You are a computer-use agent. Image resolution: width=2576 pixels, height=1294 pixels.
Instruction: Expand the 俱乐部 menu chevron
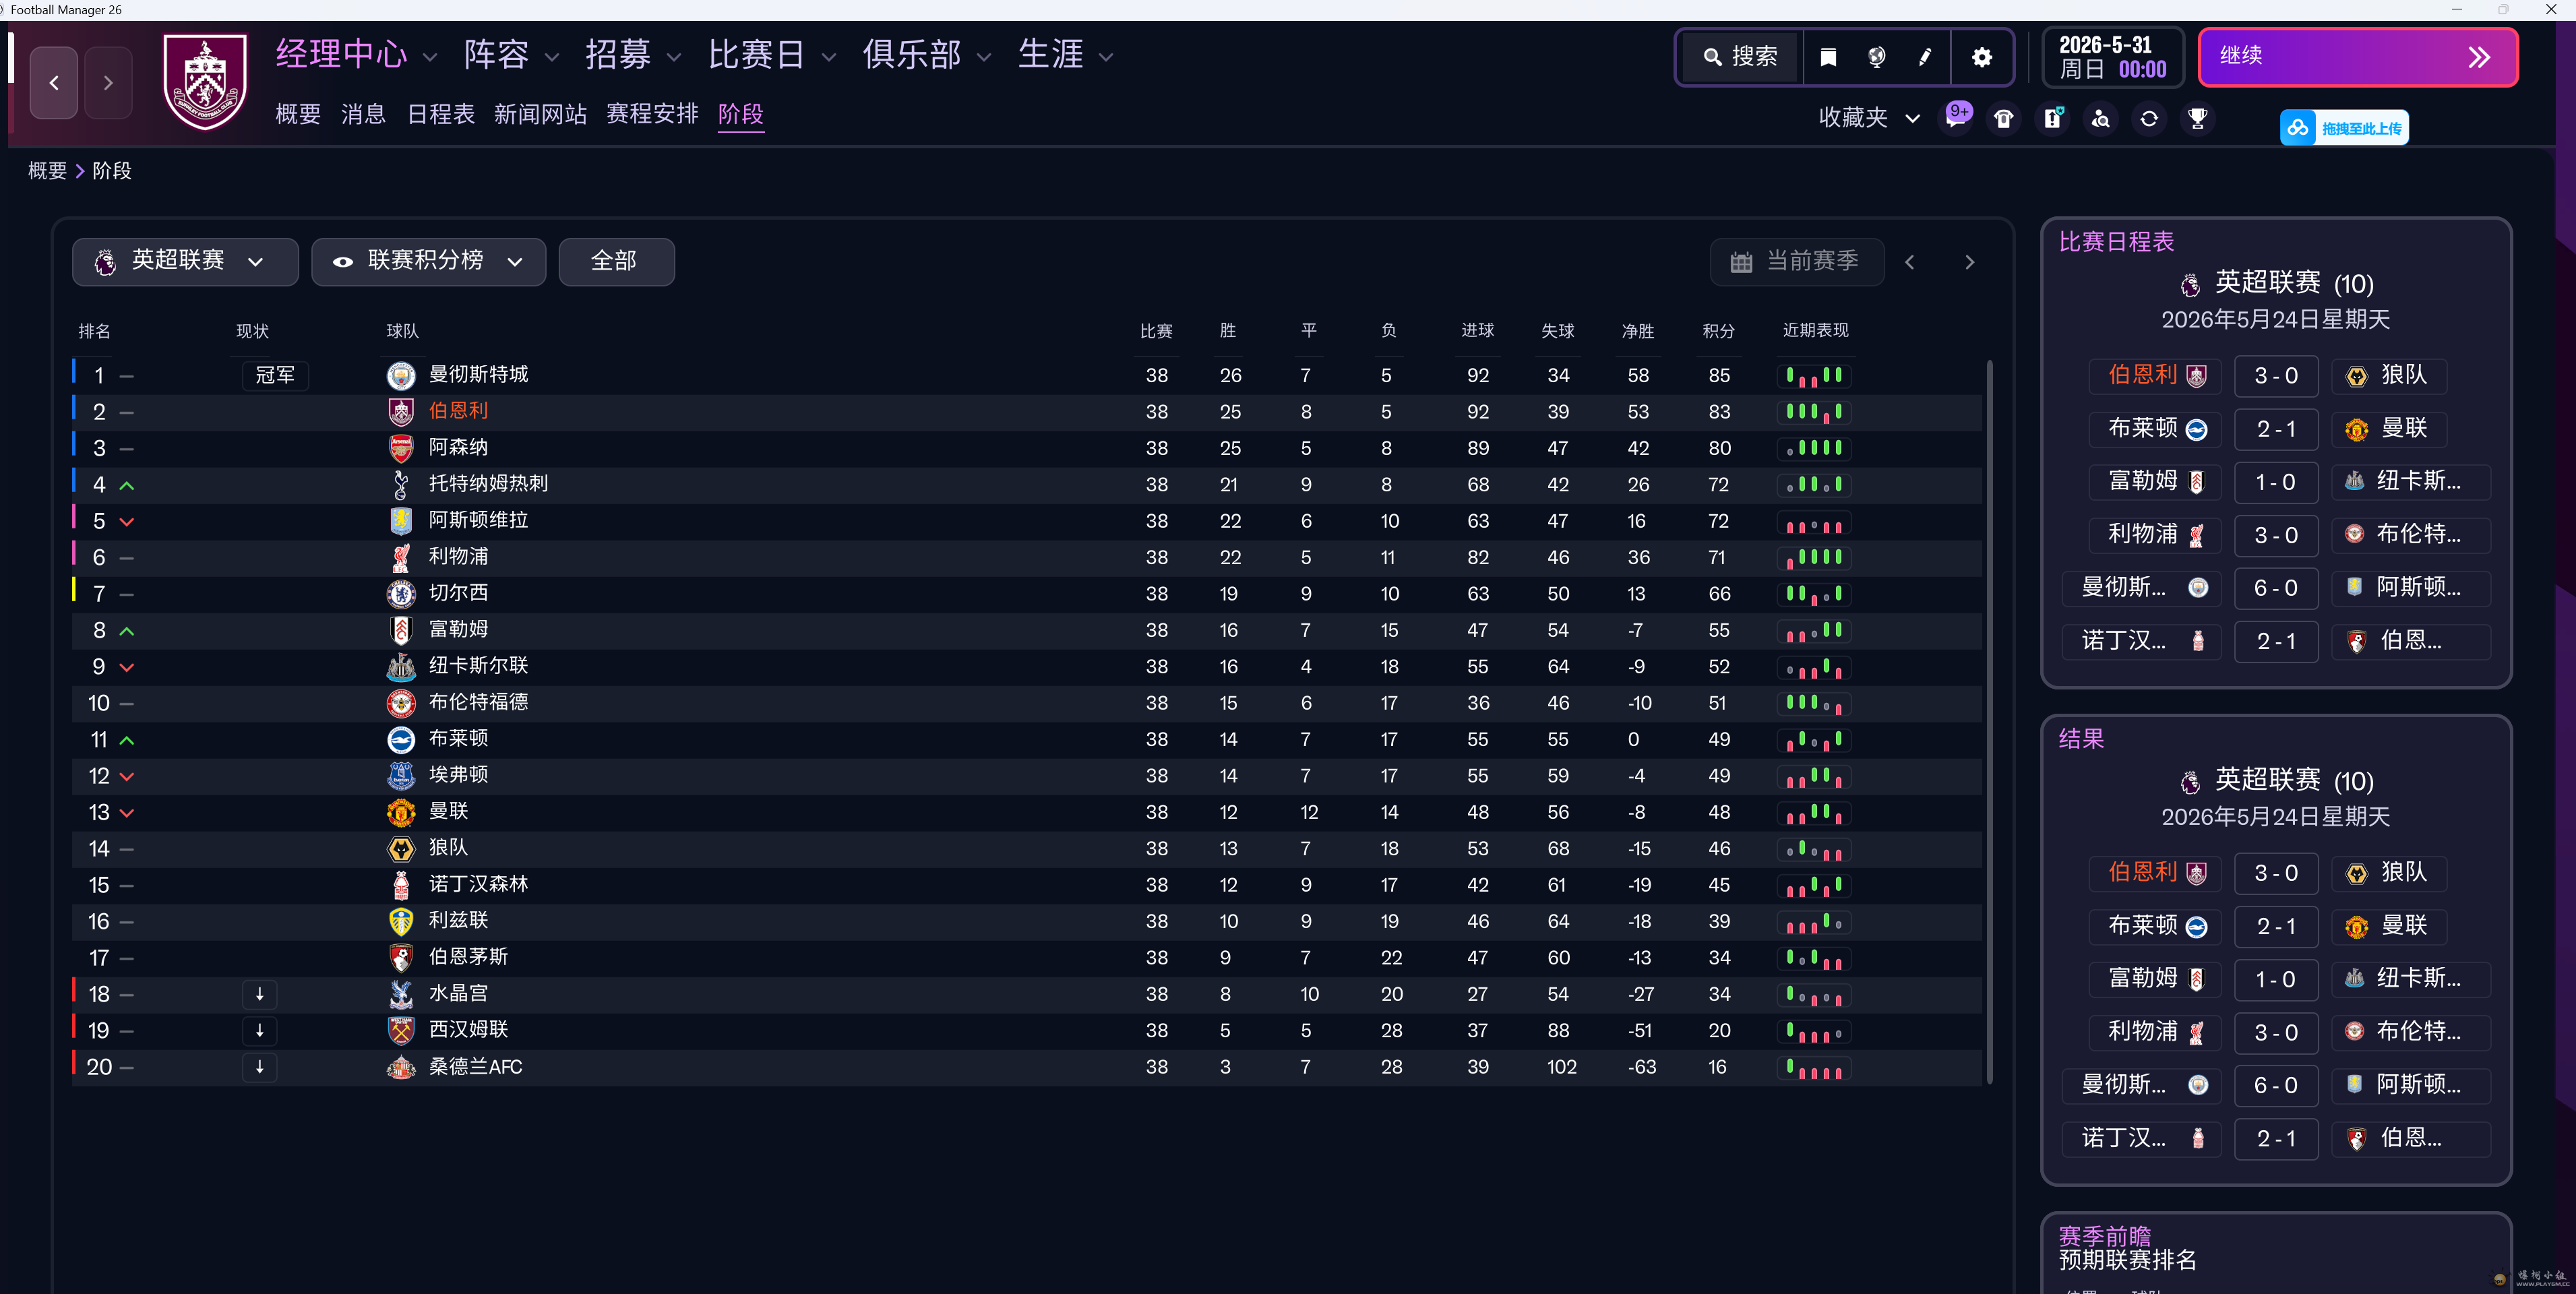984,57
